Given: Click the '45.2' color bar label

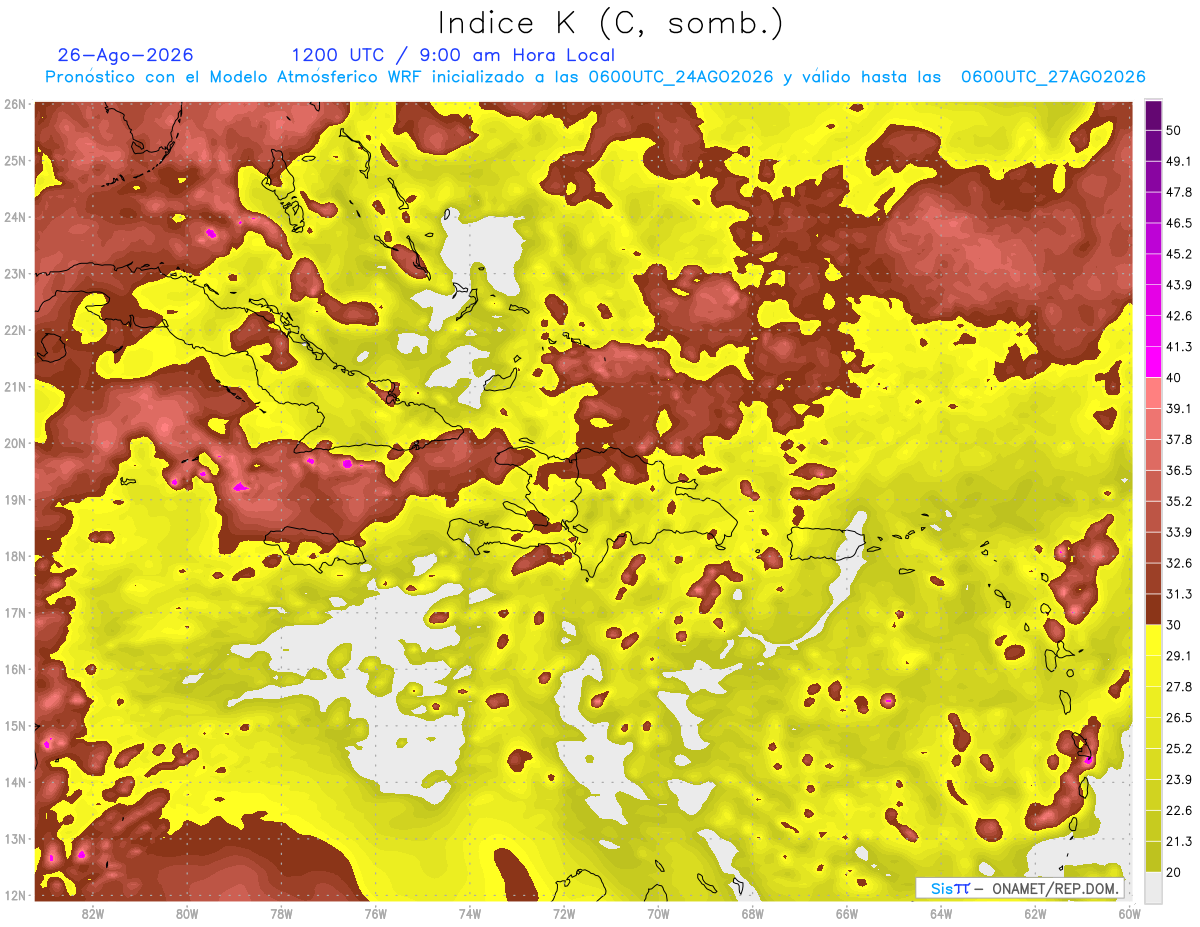Looking at the screenshot, I should coord(1178,254).
